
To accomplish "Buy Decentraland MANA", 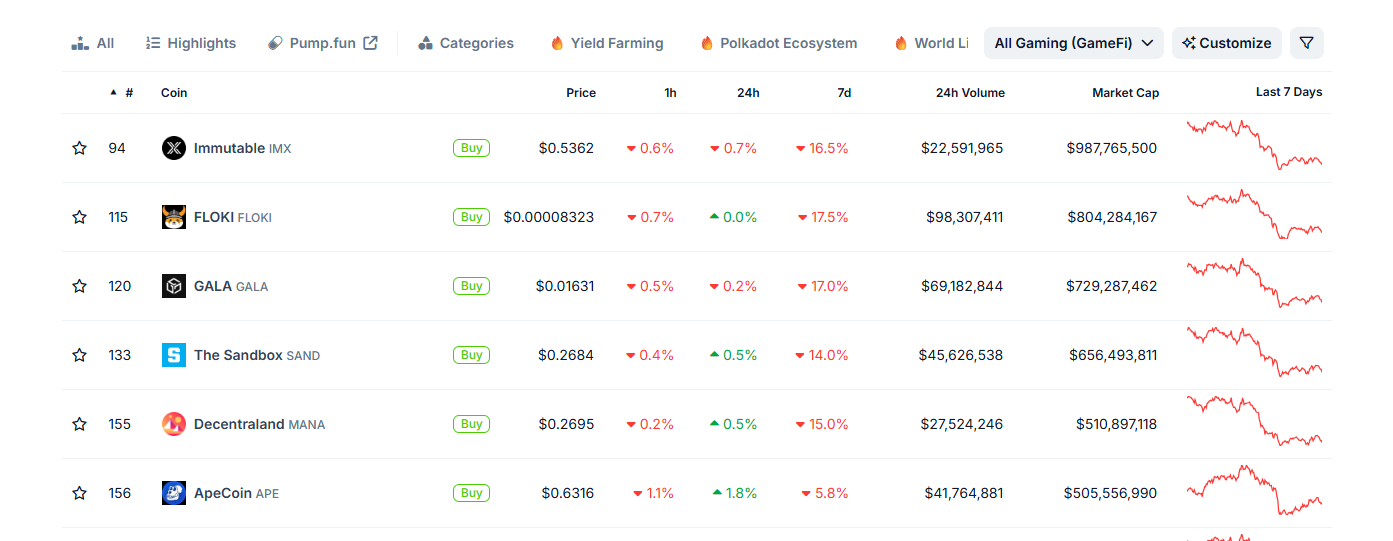I will 472,424.
